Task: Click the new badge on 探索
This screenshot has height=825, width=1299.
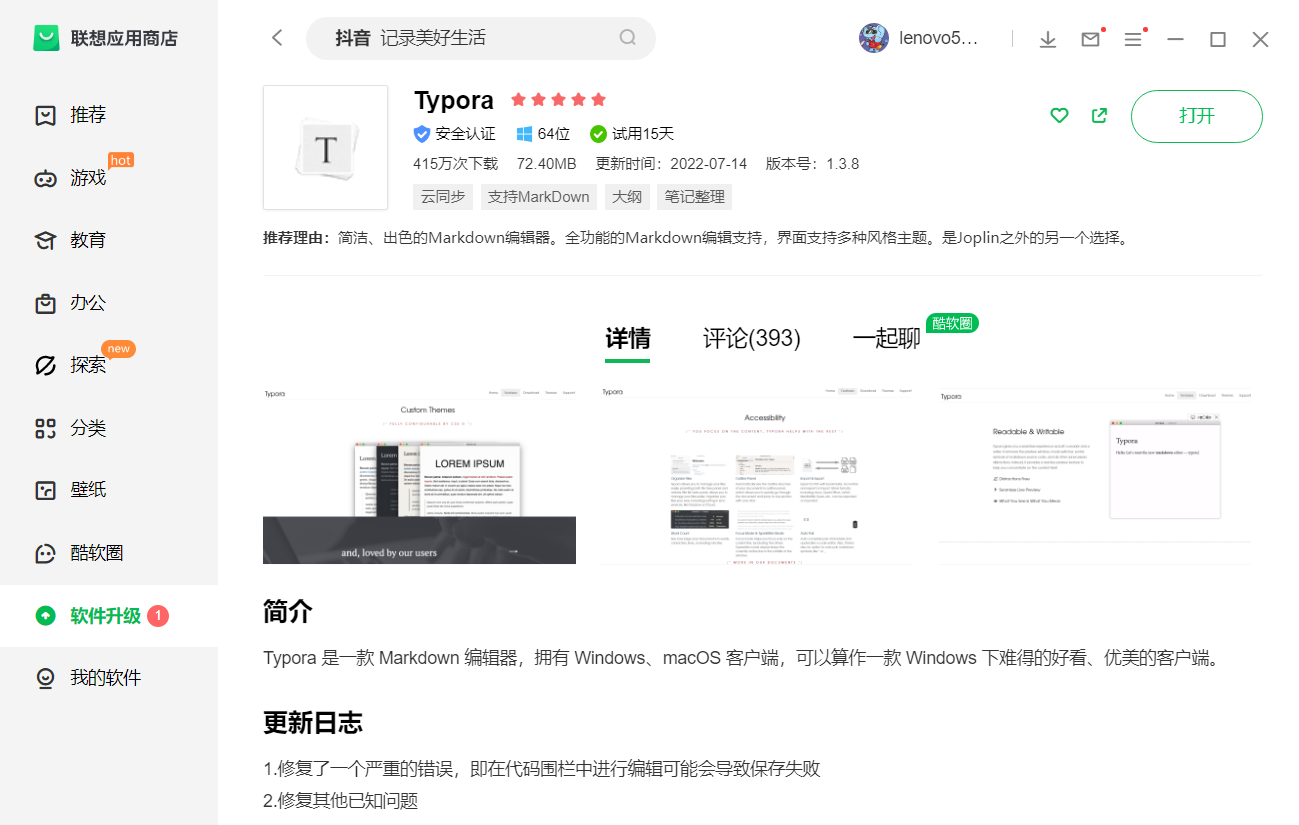Action: 118,349
